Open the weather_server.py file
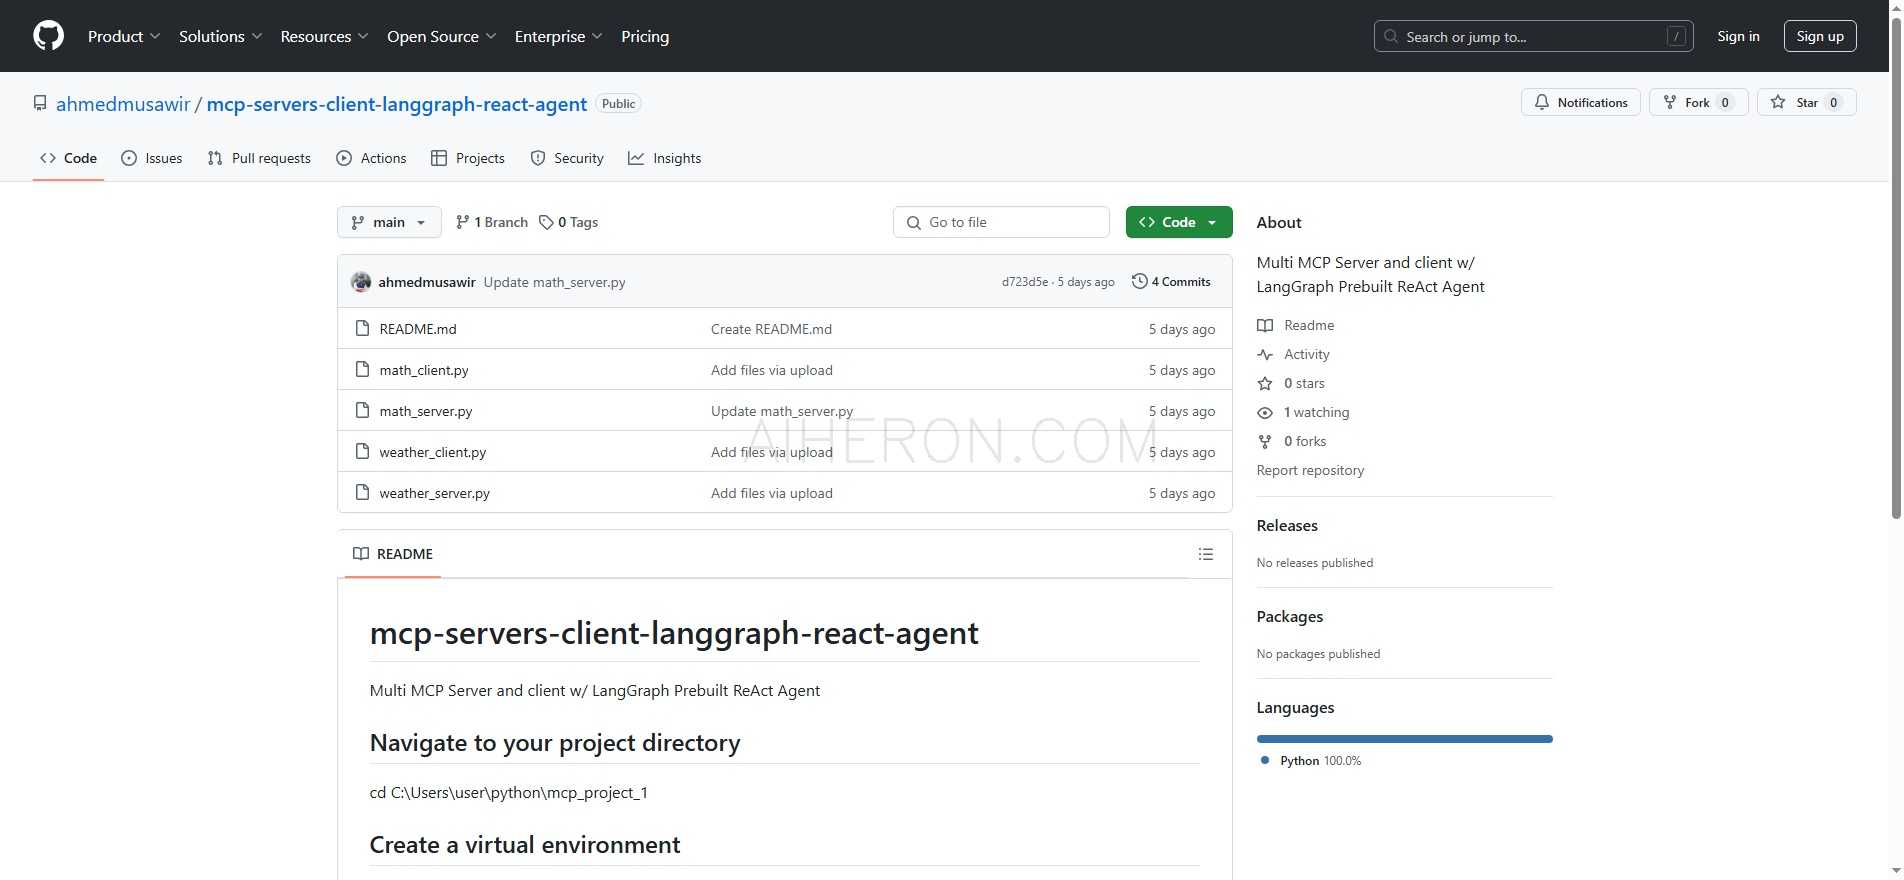 (435, 493)
